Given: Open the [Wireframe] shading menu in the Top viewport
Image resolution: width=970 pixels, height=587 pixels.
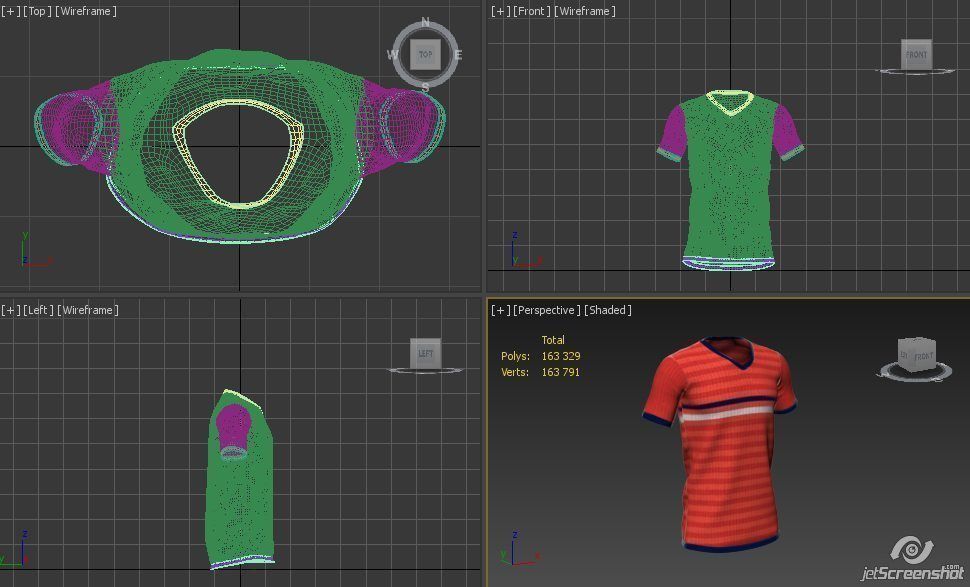Looking at the screenshot, I should pyautogui.click(x=85, y=11).
